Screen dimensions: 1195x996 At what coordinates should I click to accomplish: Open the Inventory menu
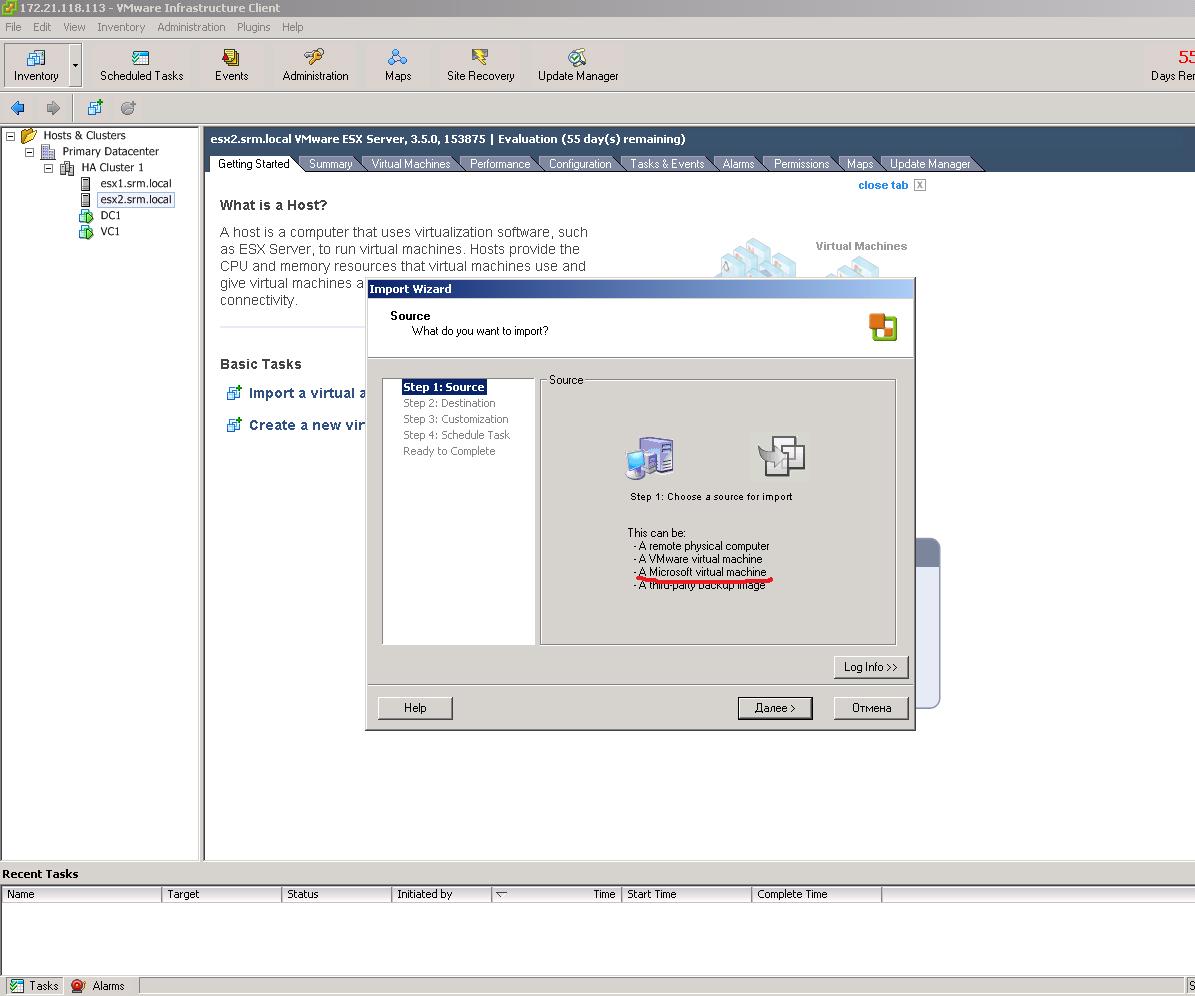click(x=120, y=27)
